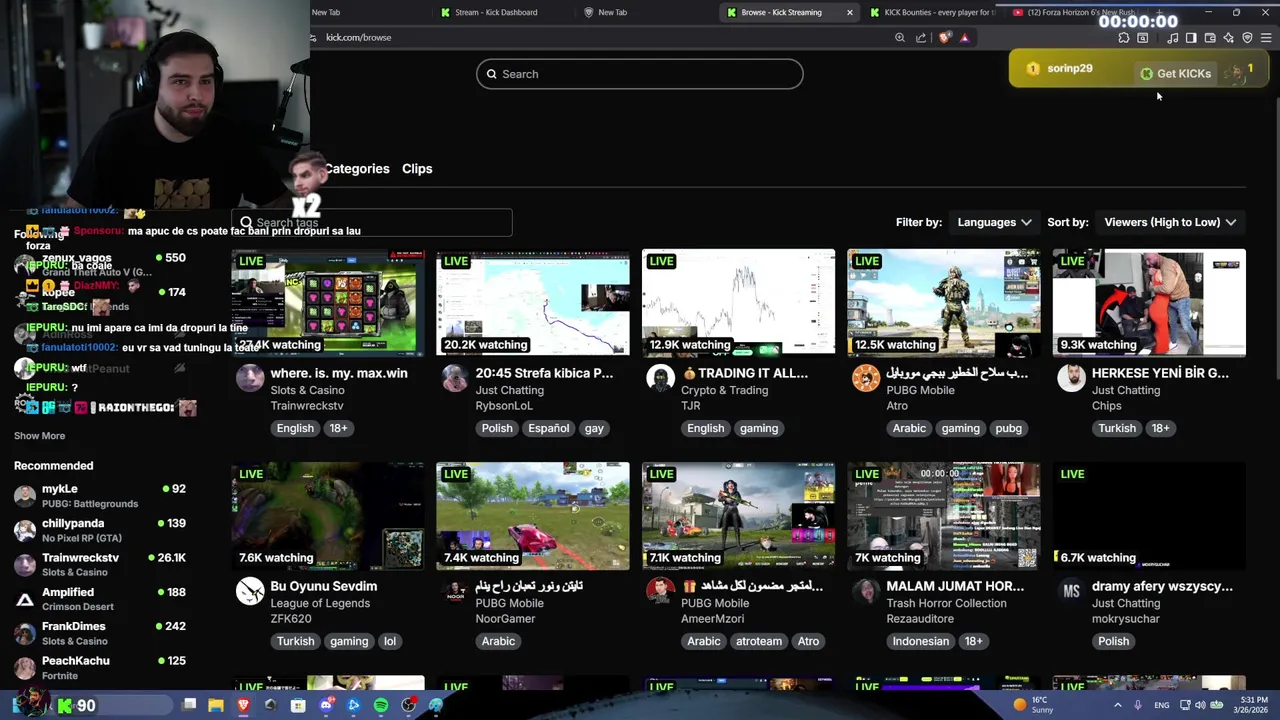Click the Brave Rewards triangle icon
1280x720 pixels.
click(x=965, y=38)
